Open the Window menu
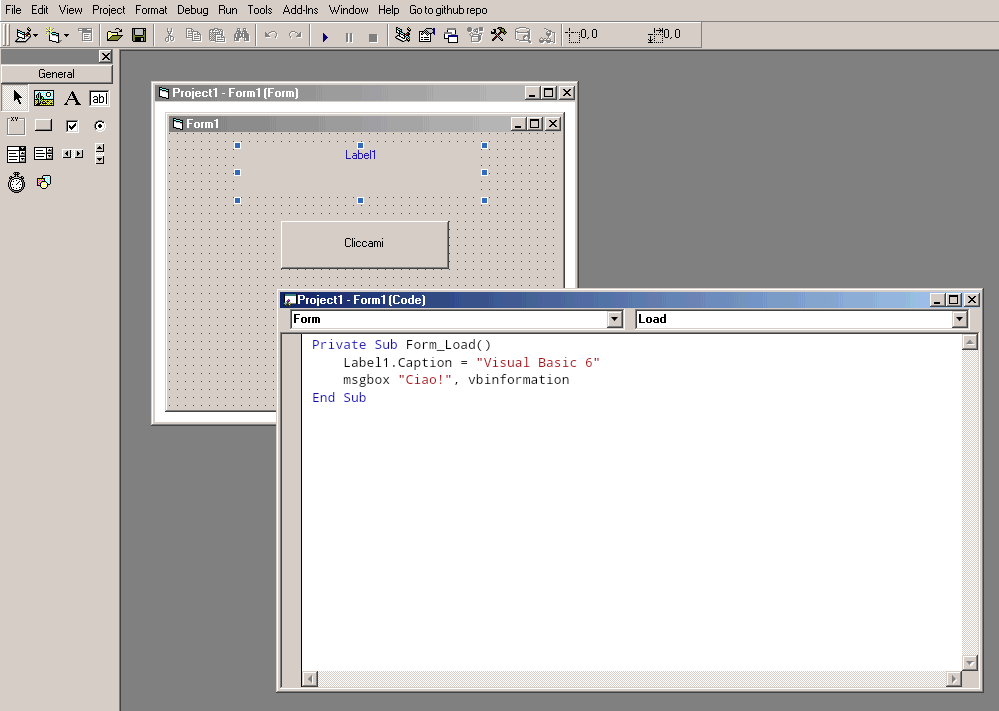The image size is (999, 711). [x=349, y=10]
